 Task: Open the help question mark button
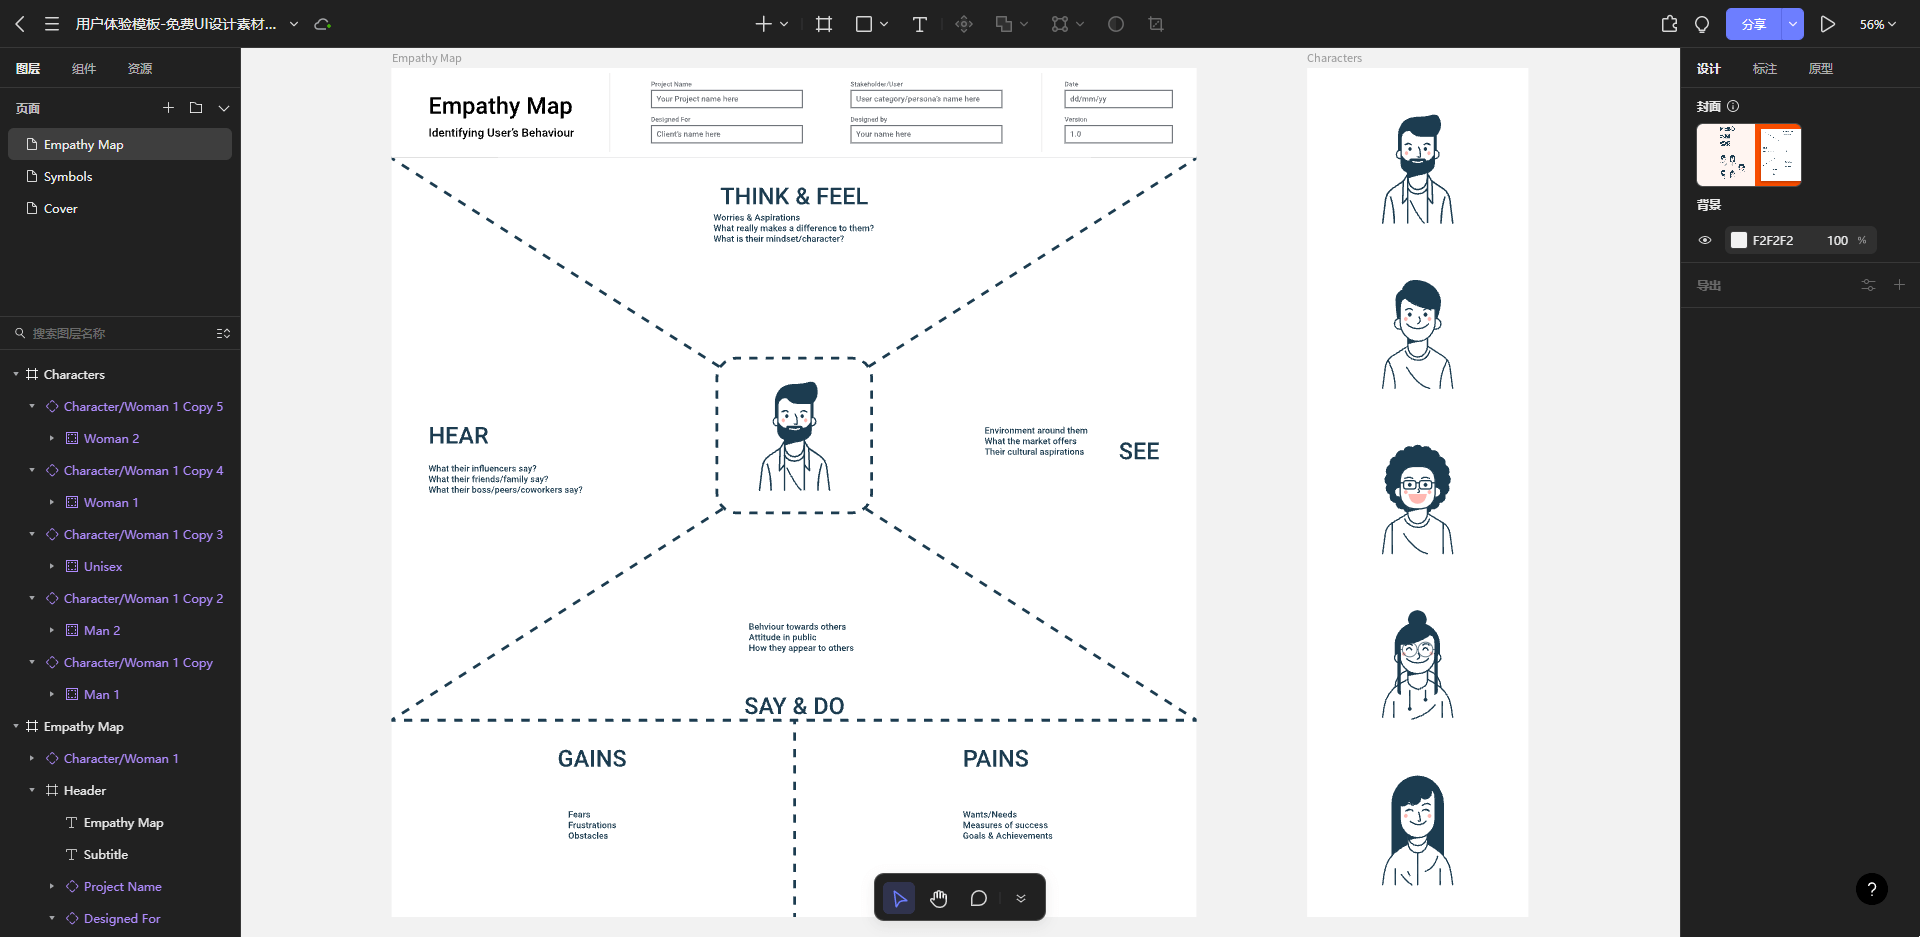coord(1871,889)
